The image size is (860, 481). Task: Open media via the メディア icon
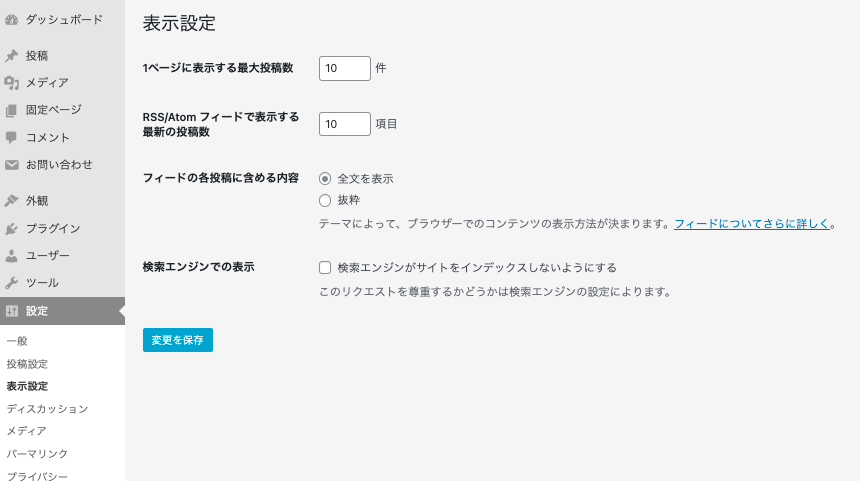coord(12,83)
